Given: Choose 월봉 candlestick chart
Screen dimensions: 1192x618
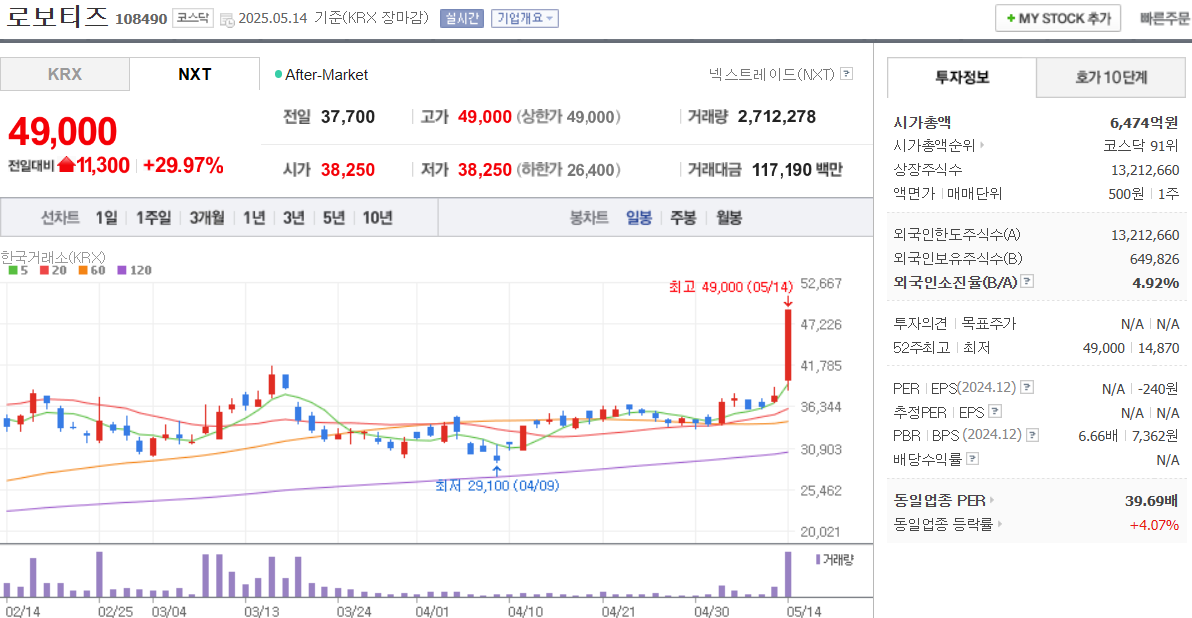Looking at the screenshot, I should 728,218.
